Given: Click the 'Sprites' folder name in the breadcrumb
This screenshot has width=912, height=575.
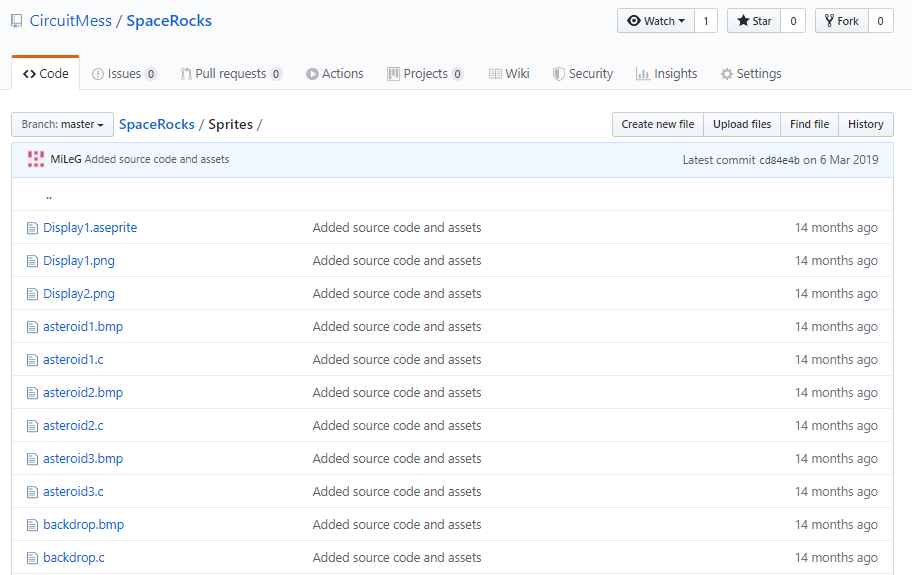Looking at the screenshot, I should [x=231, y=124].
